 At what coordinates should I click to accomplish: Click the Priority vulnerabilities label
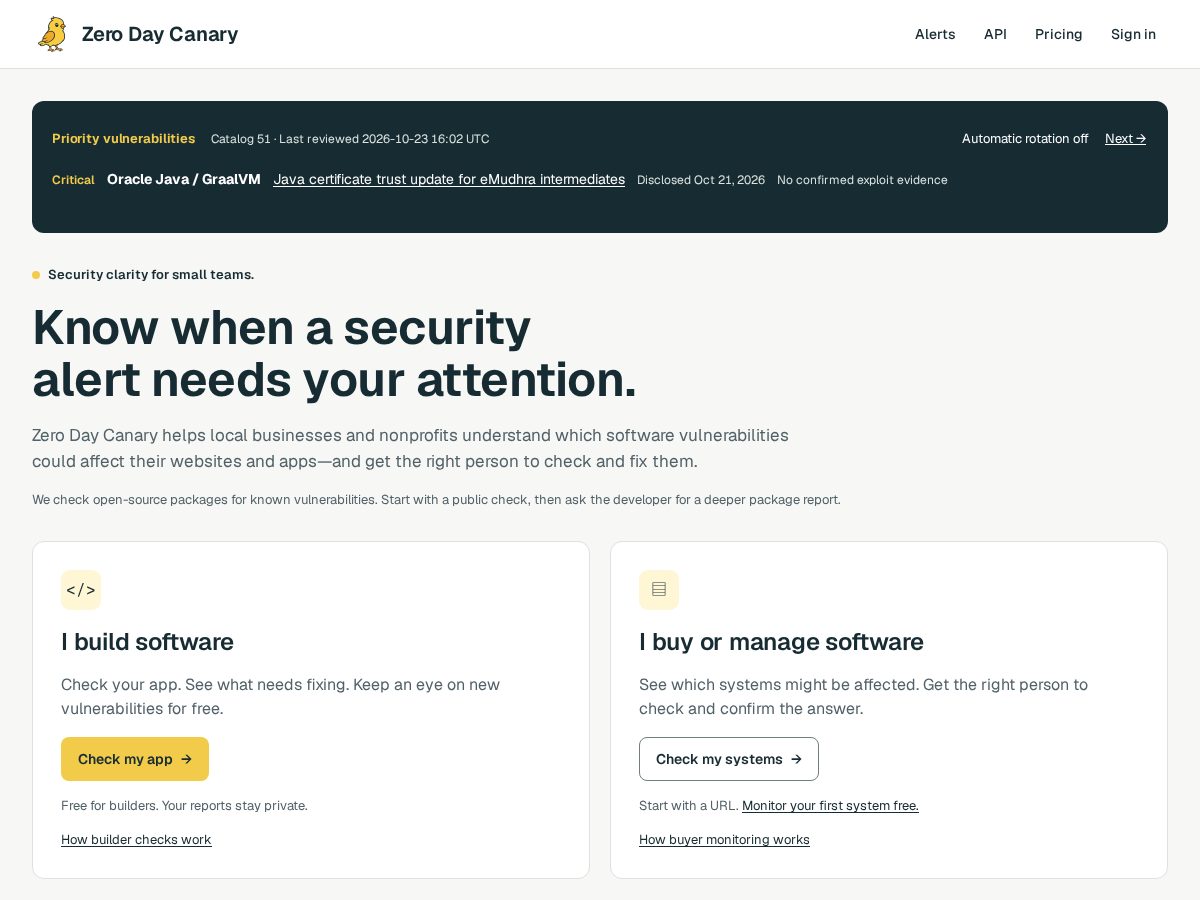[124, 139]
